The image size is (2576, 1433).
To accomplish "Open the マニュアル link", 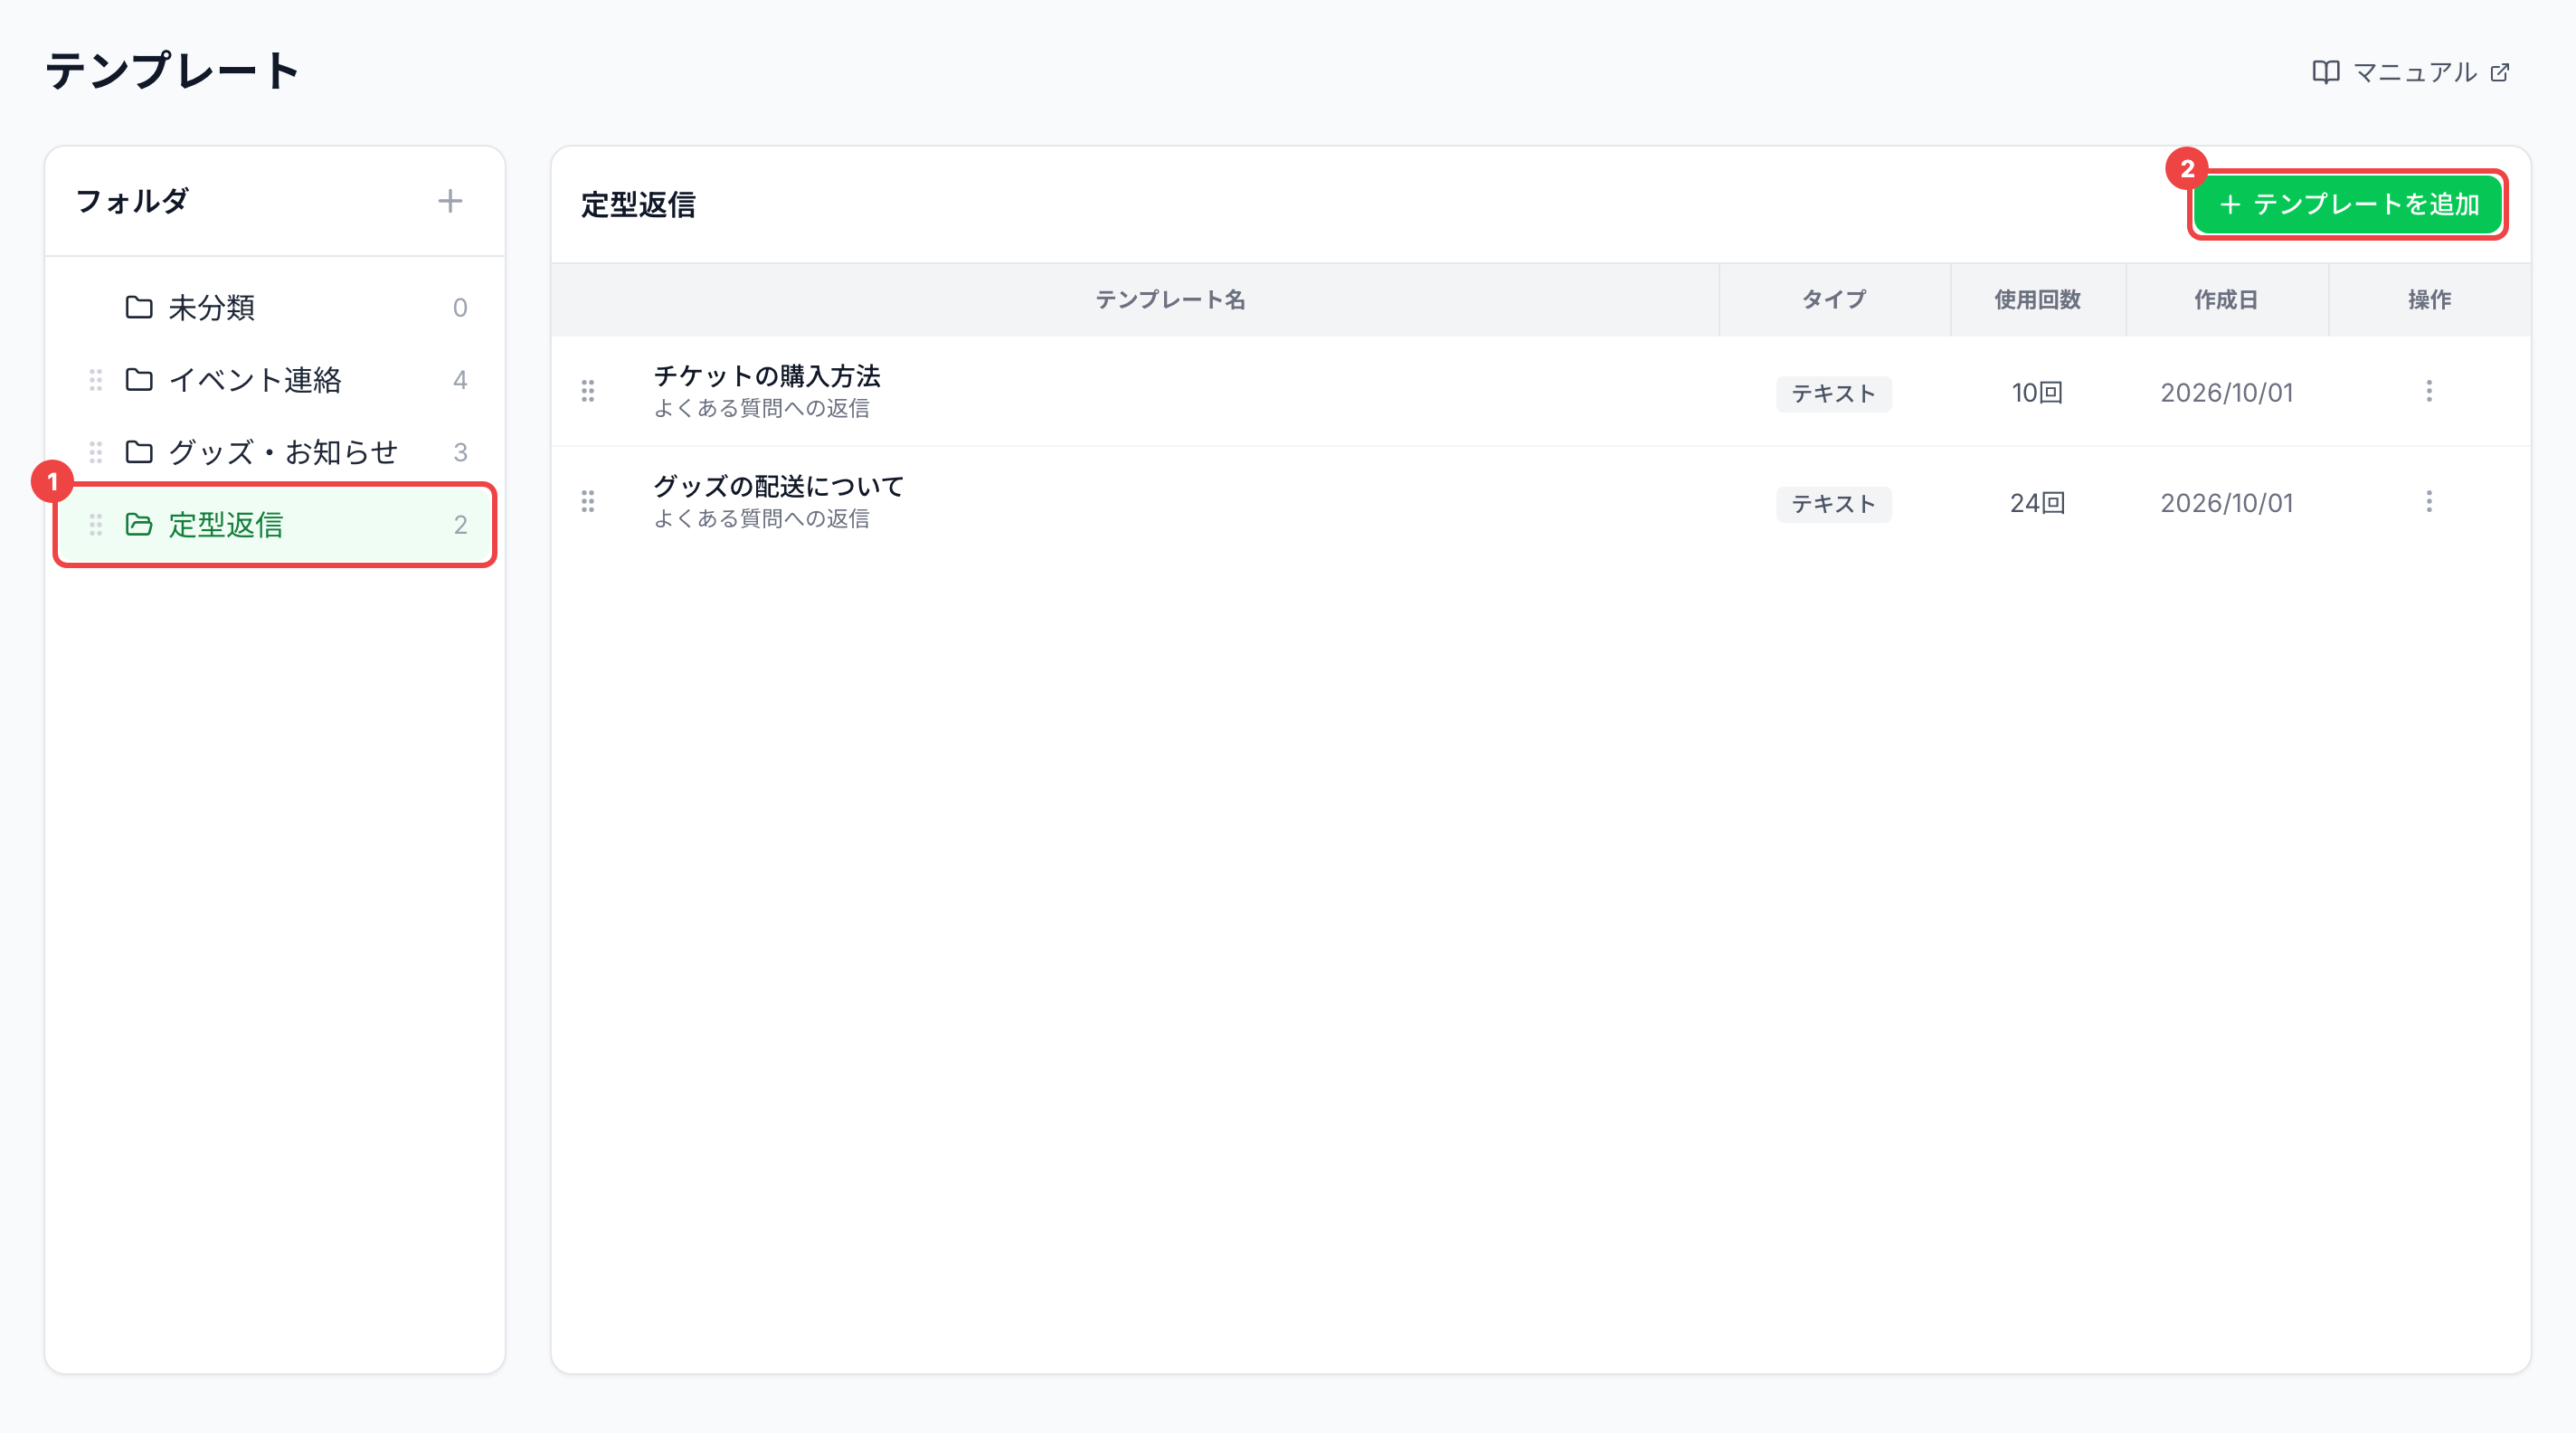I will (x=2411, y=72).
